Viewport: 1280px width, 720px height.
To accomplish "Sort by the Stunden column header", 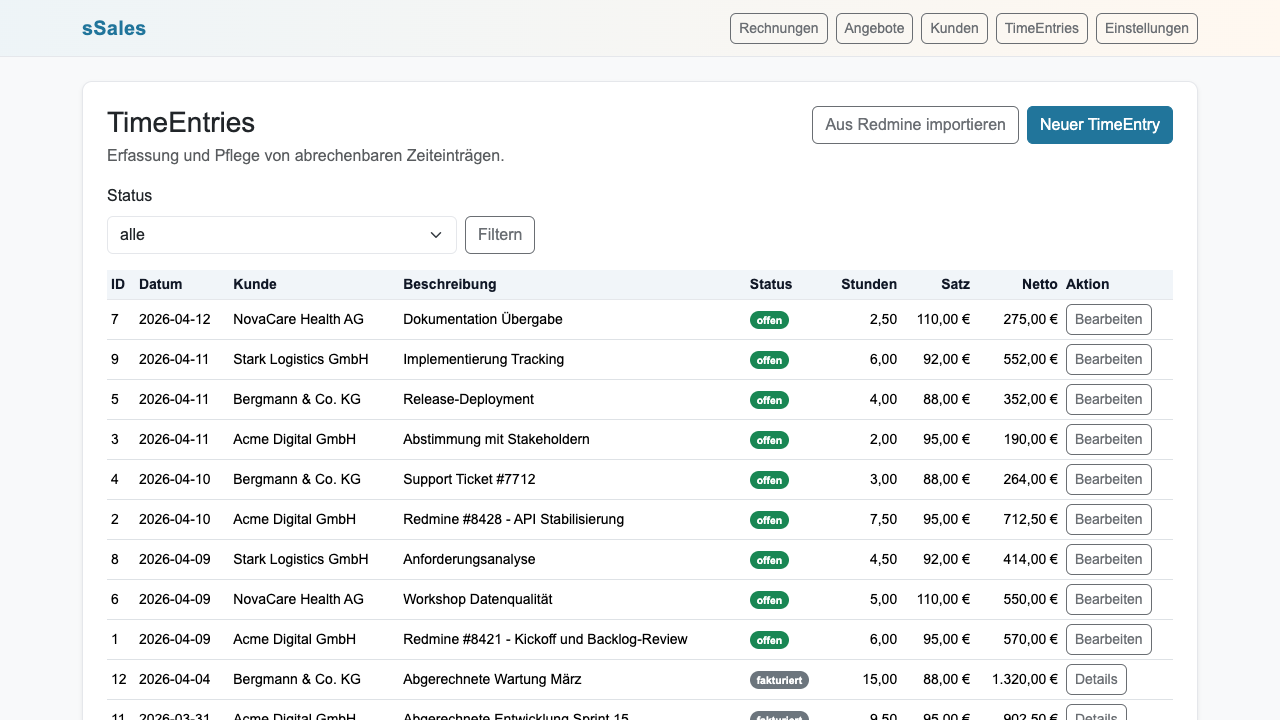I will (x=869, y=284).
